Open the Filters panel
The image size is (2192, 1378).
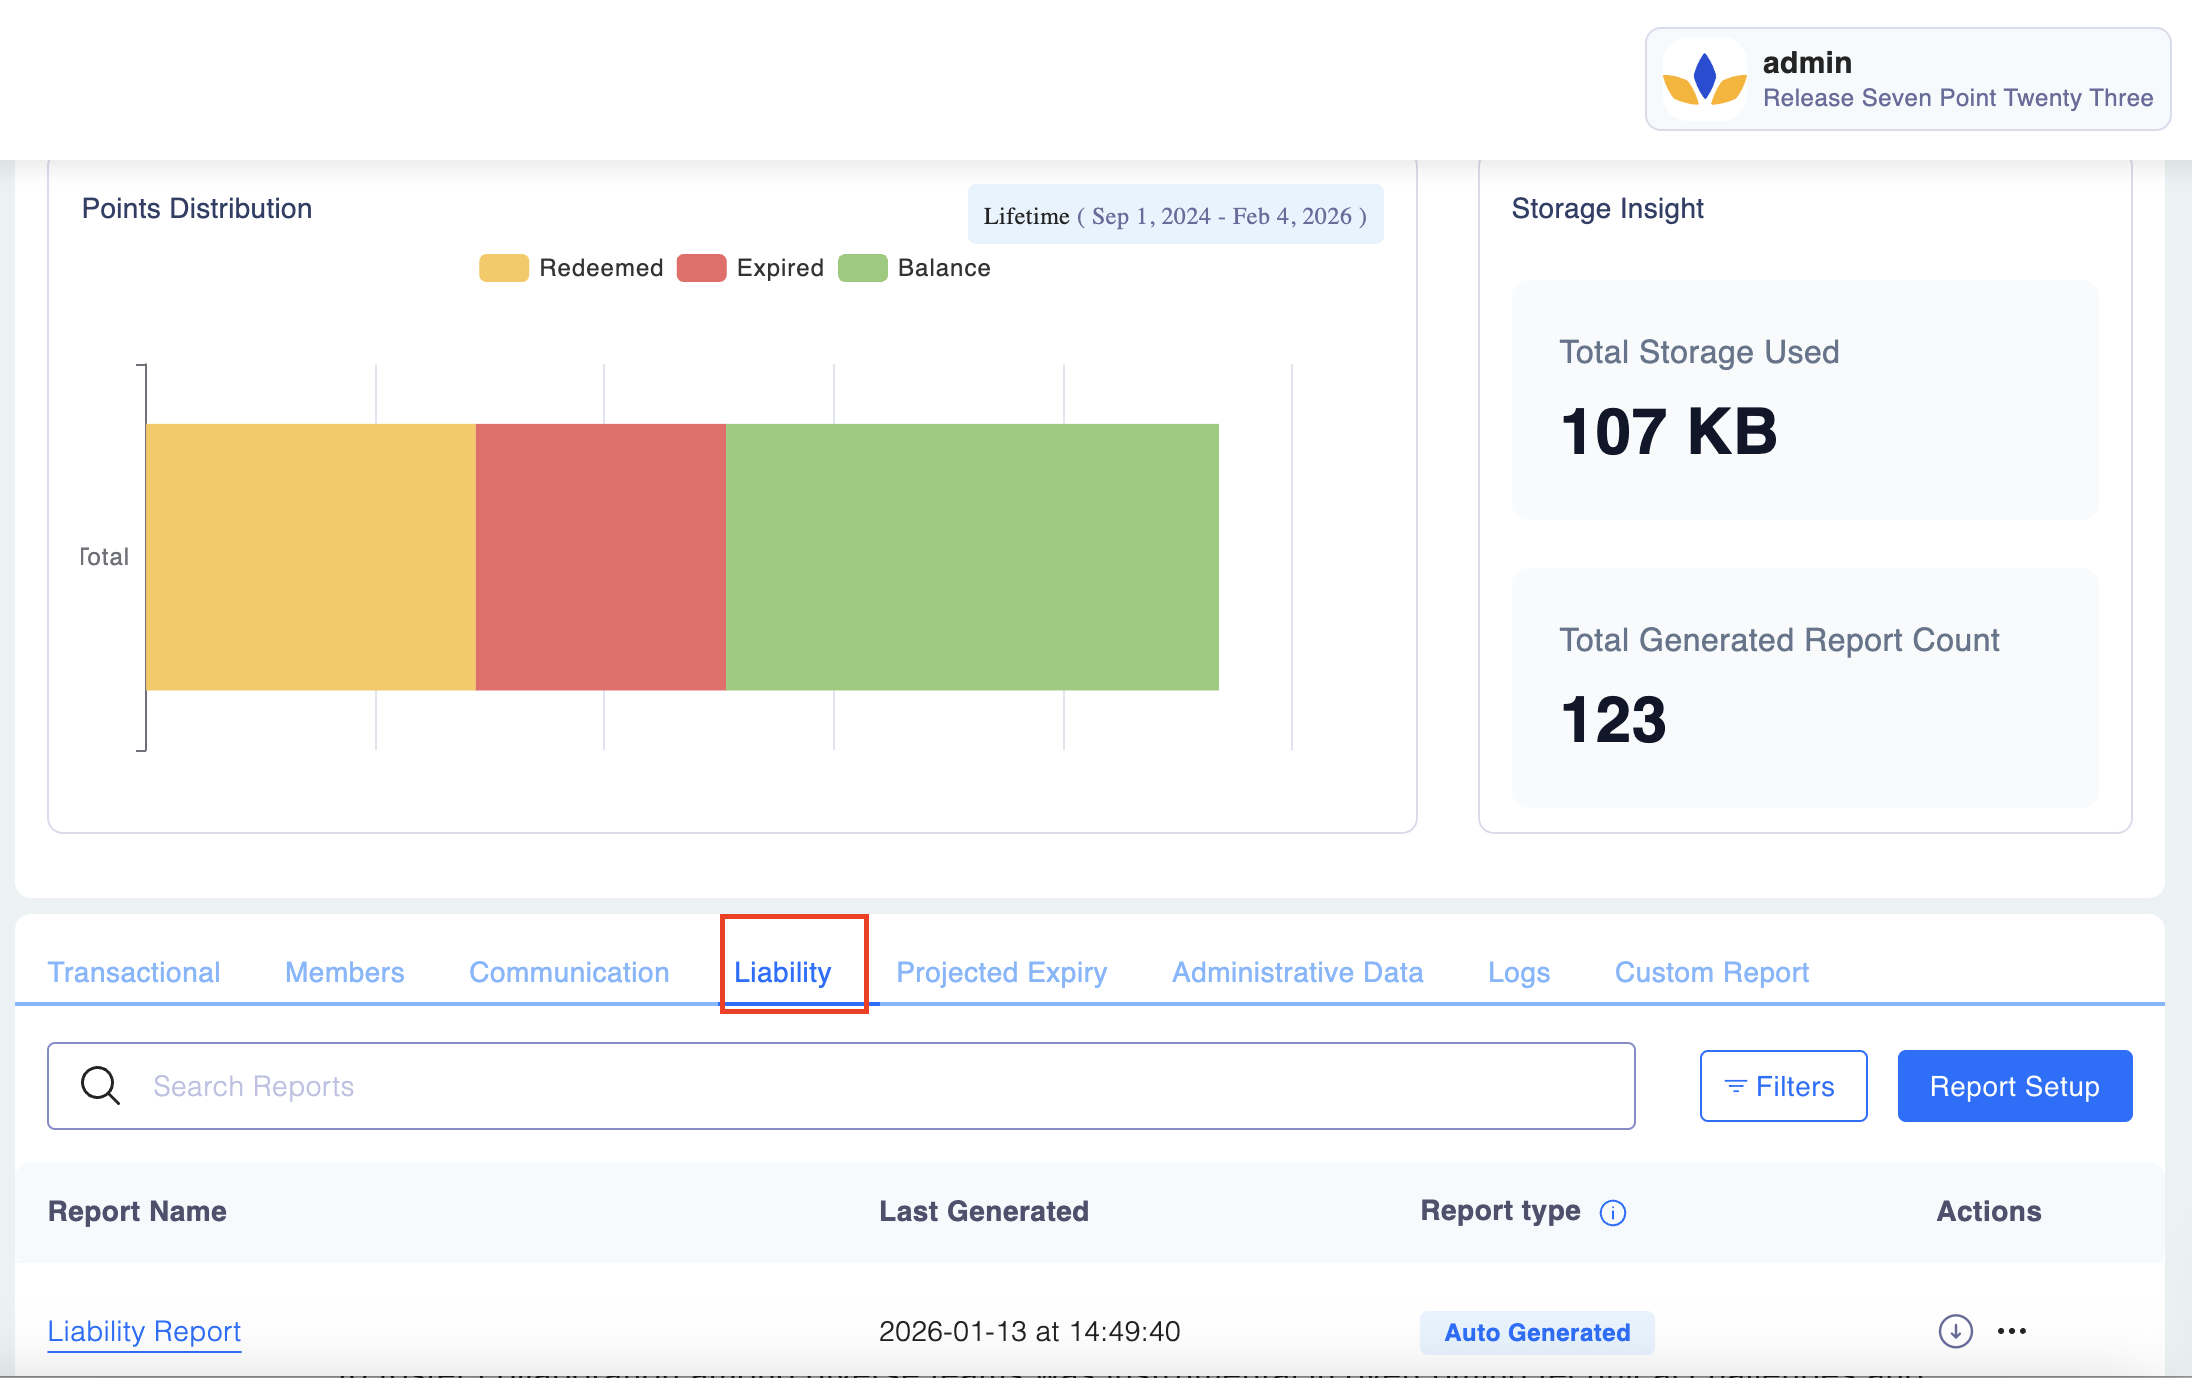[x=1783, y=1086]
